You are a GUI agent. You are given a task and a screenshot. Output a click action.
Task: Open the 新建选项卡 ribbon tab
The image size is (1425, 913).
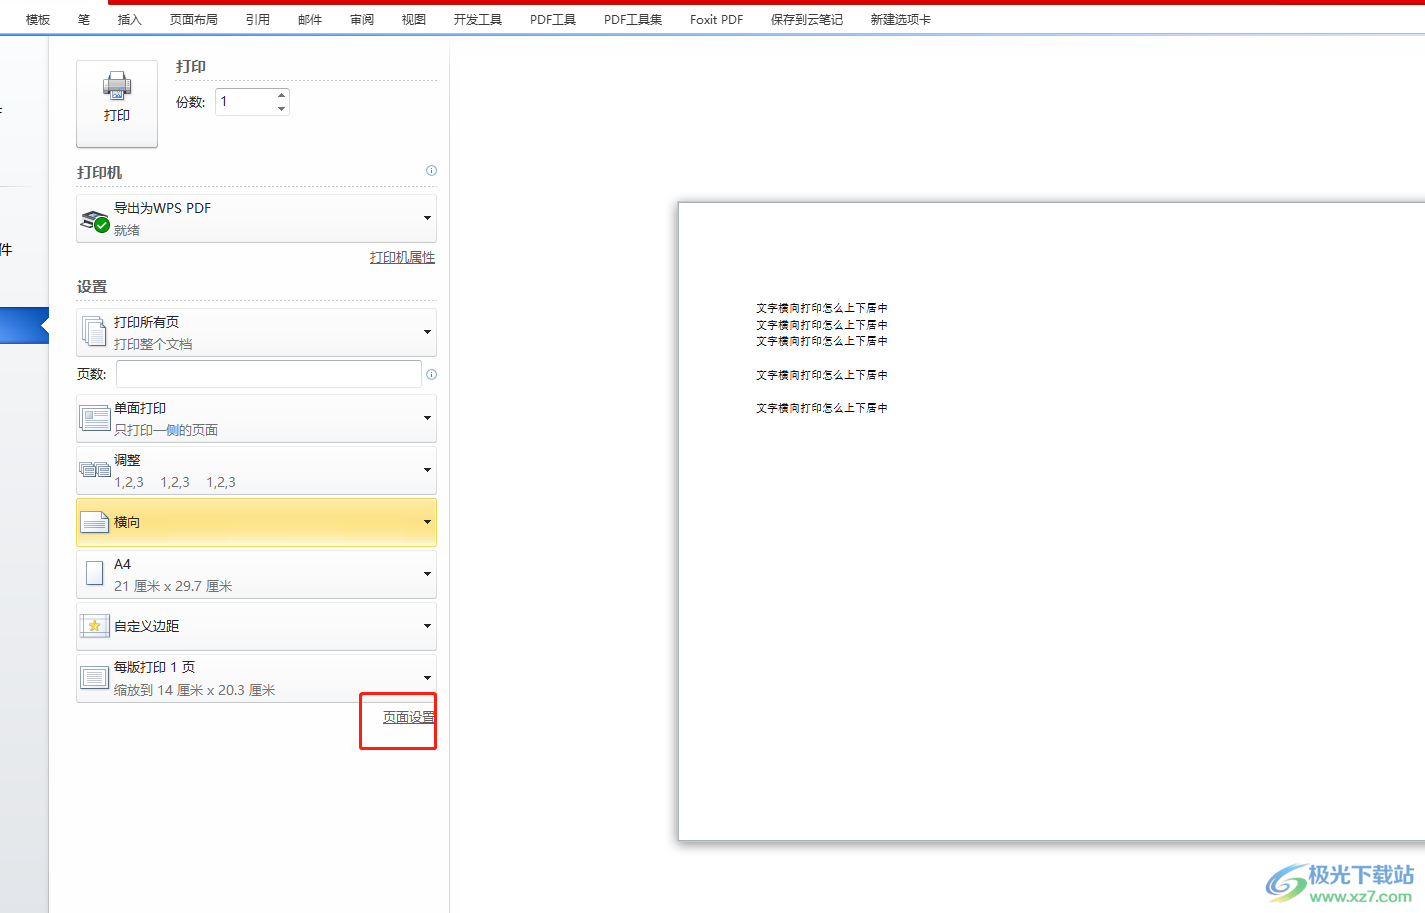point(901,20)
